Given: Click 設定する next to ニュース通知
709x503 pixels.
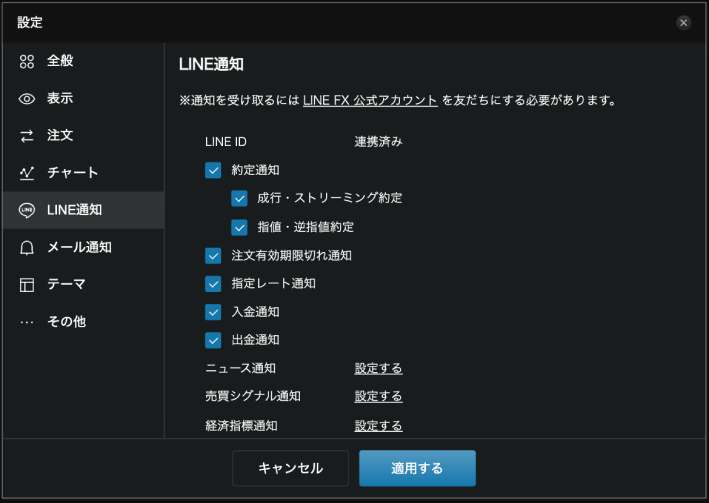Looking at the screenshot, I should tap(378, 368).
